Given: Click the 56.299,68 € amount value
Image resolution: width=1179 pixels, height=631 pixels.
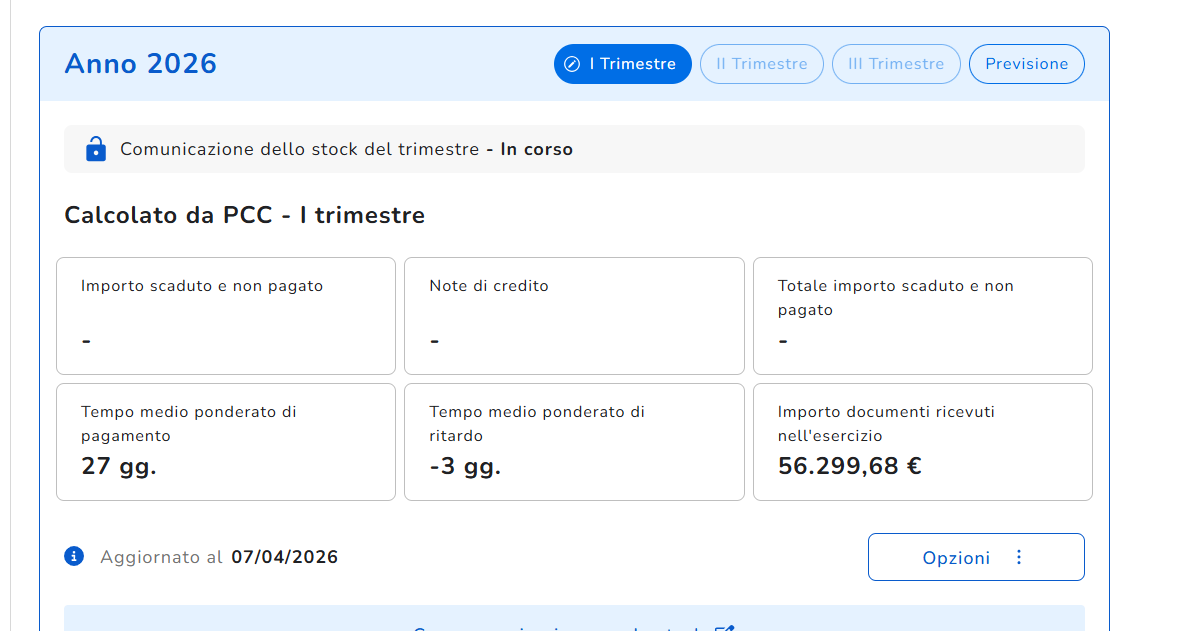Looking at the screenshot, I should click(x=850, y=465).
